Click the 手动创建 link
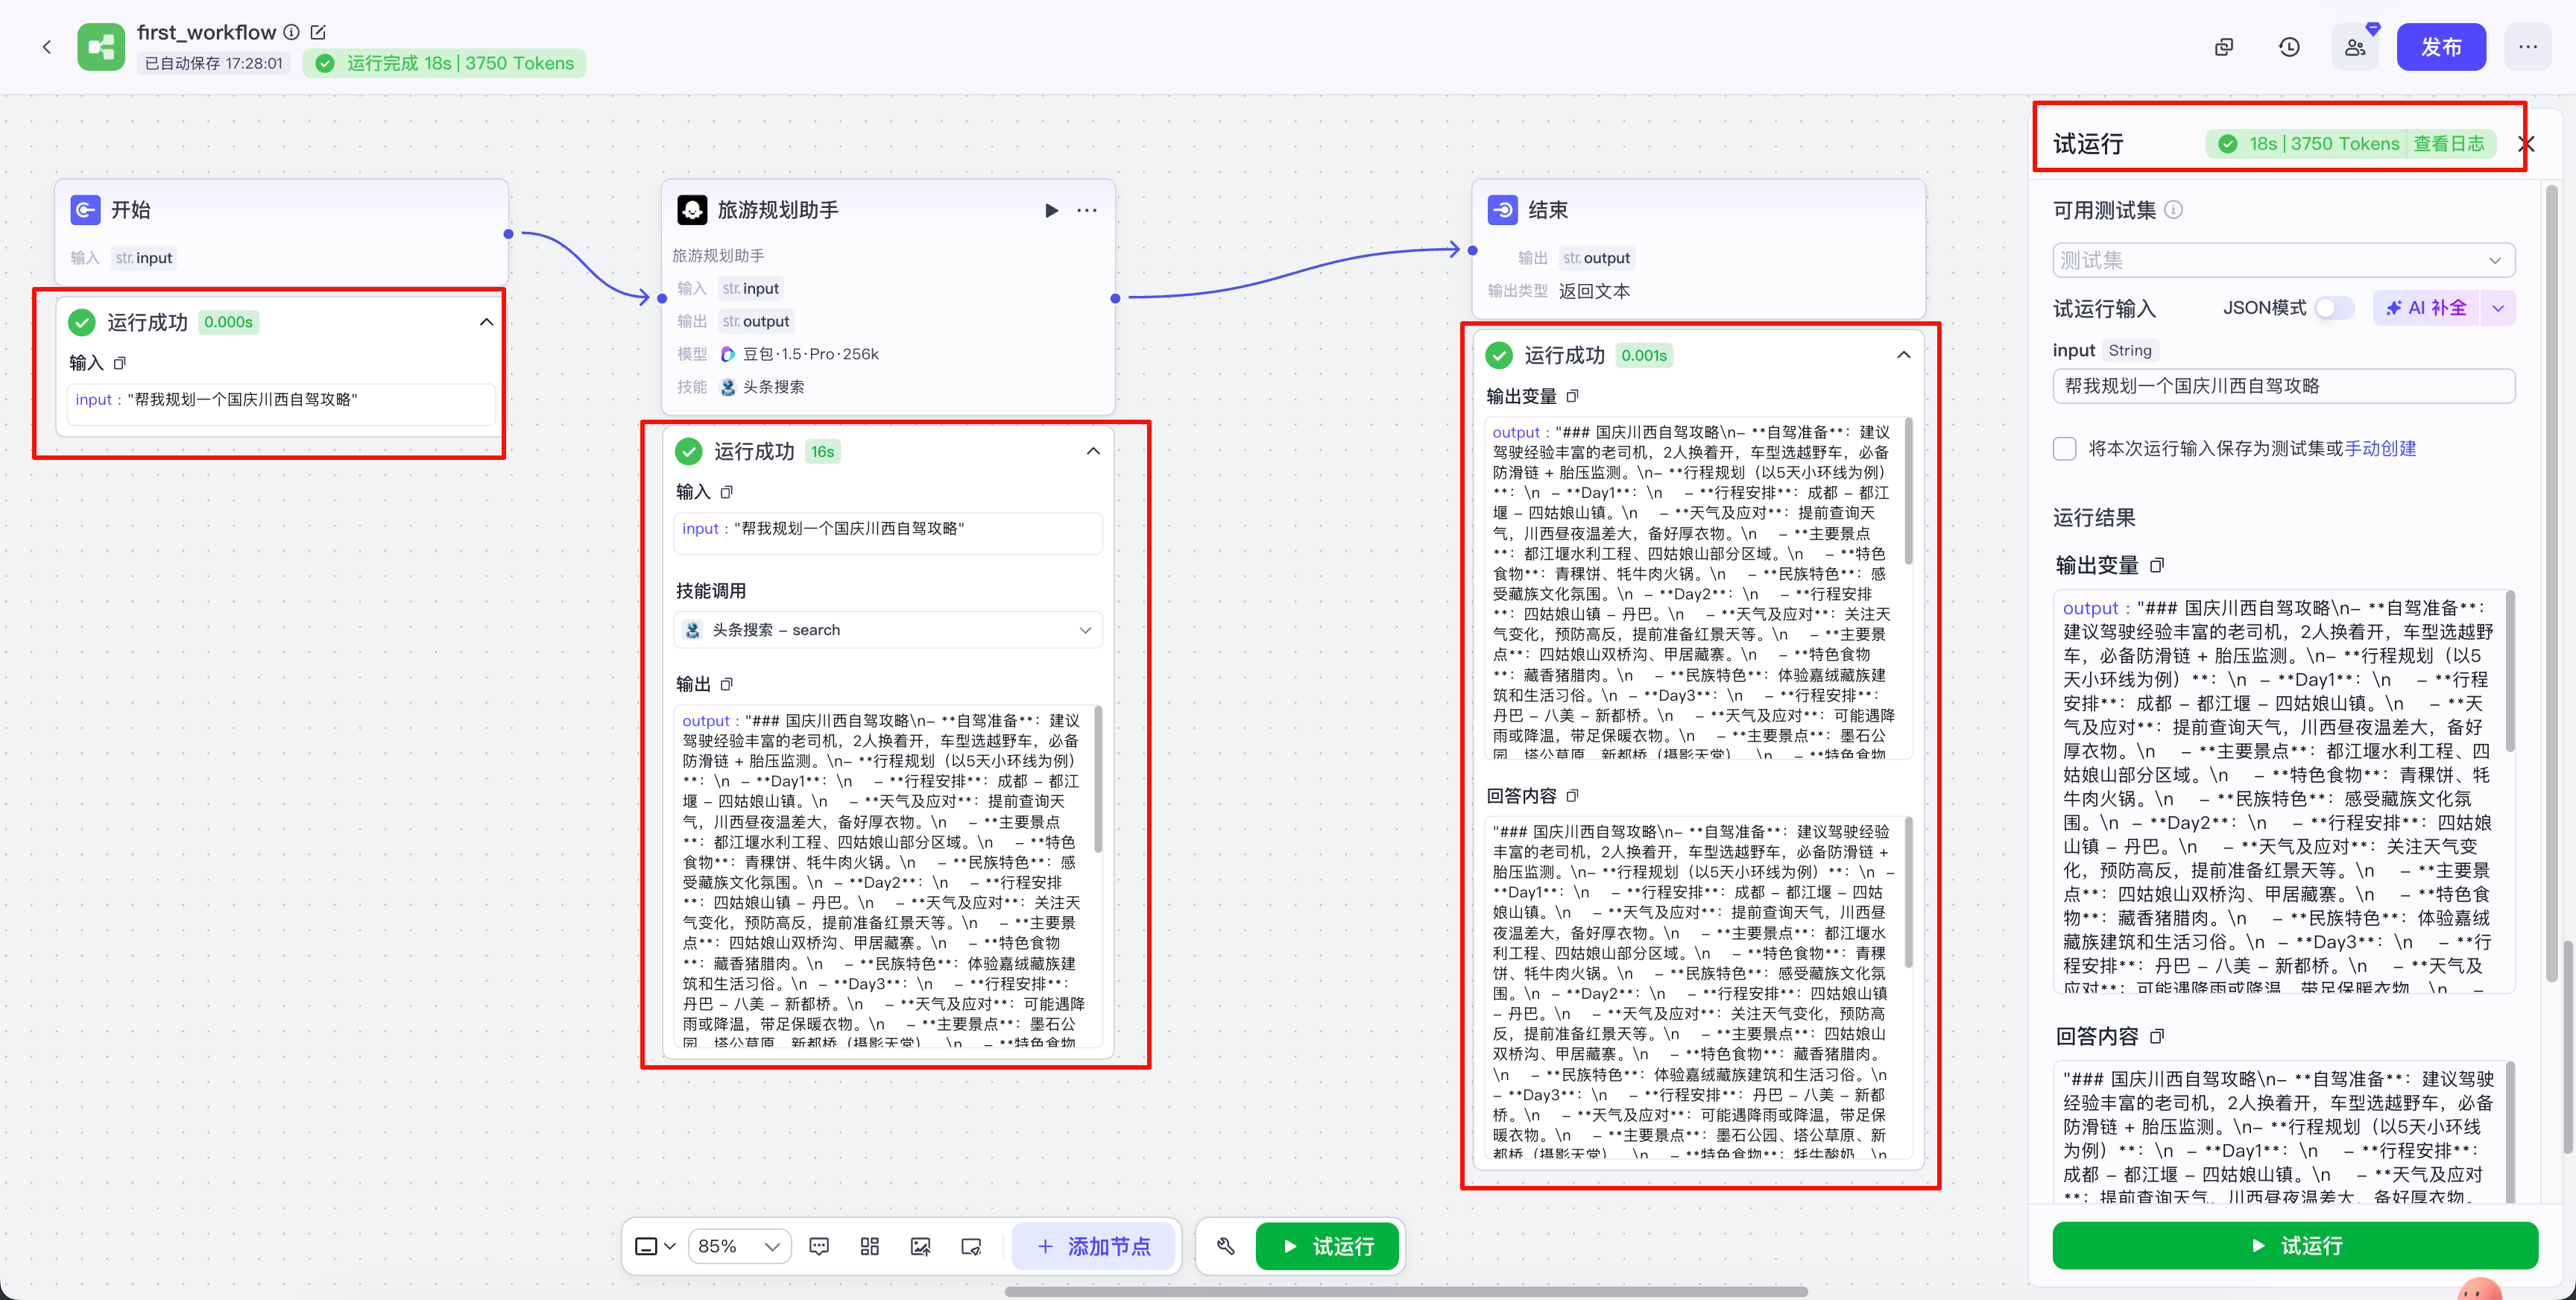The width and height of the screenshot is (2576, 1300). click(2380, 449)
